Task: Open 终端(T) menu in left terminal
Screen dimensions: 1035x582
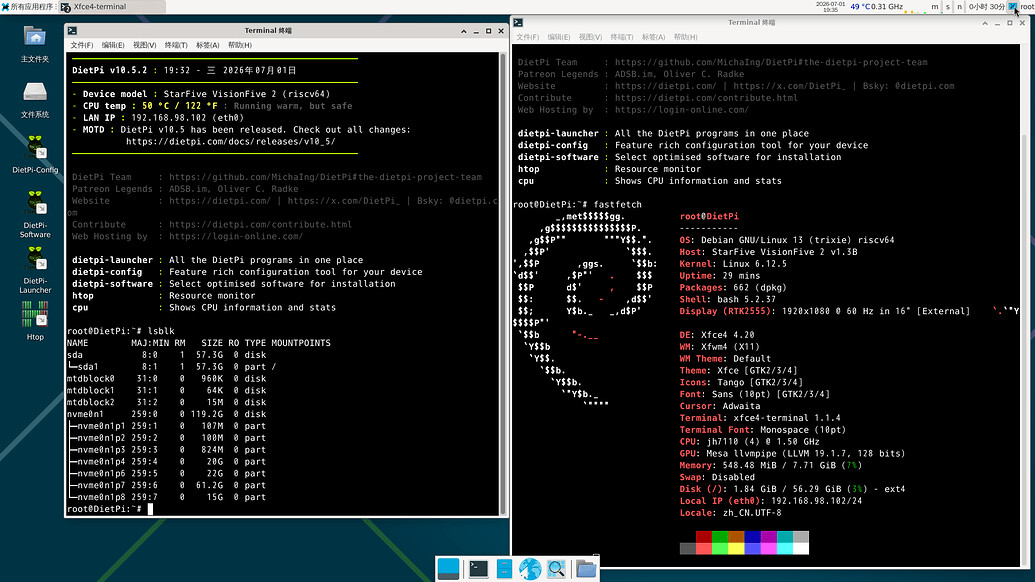Action: [x=176, y=46]
